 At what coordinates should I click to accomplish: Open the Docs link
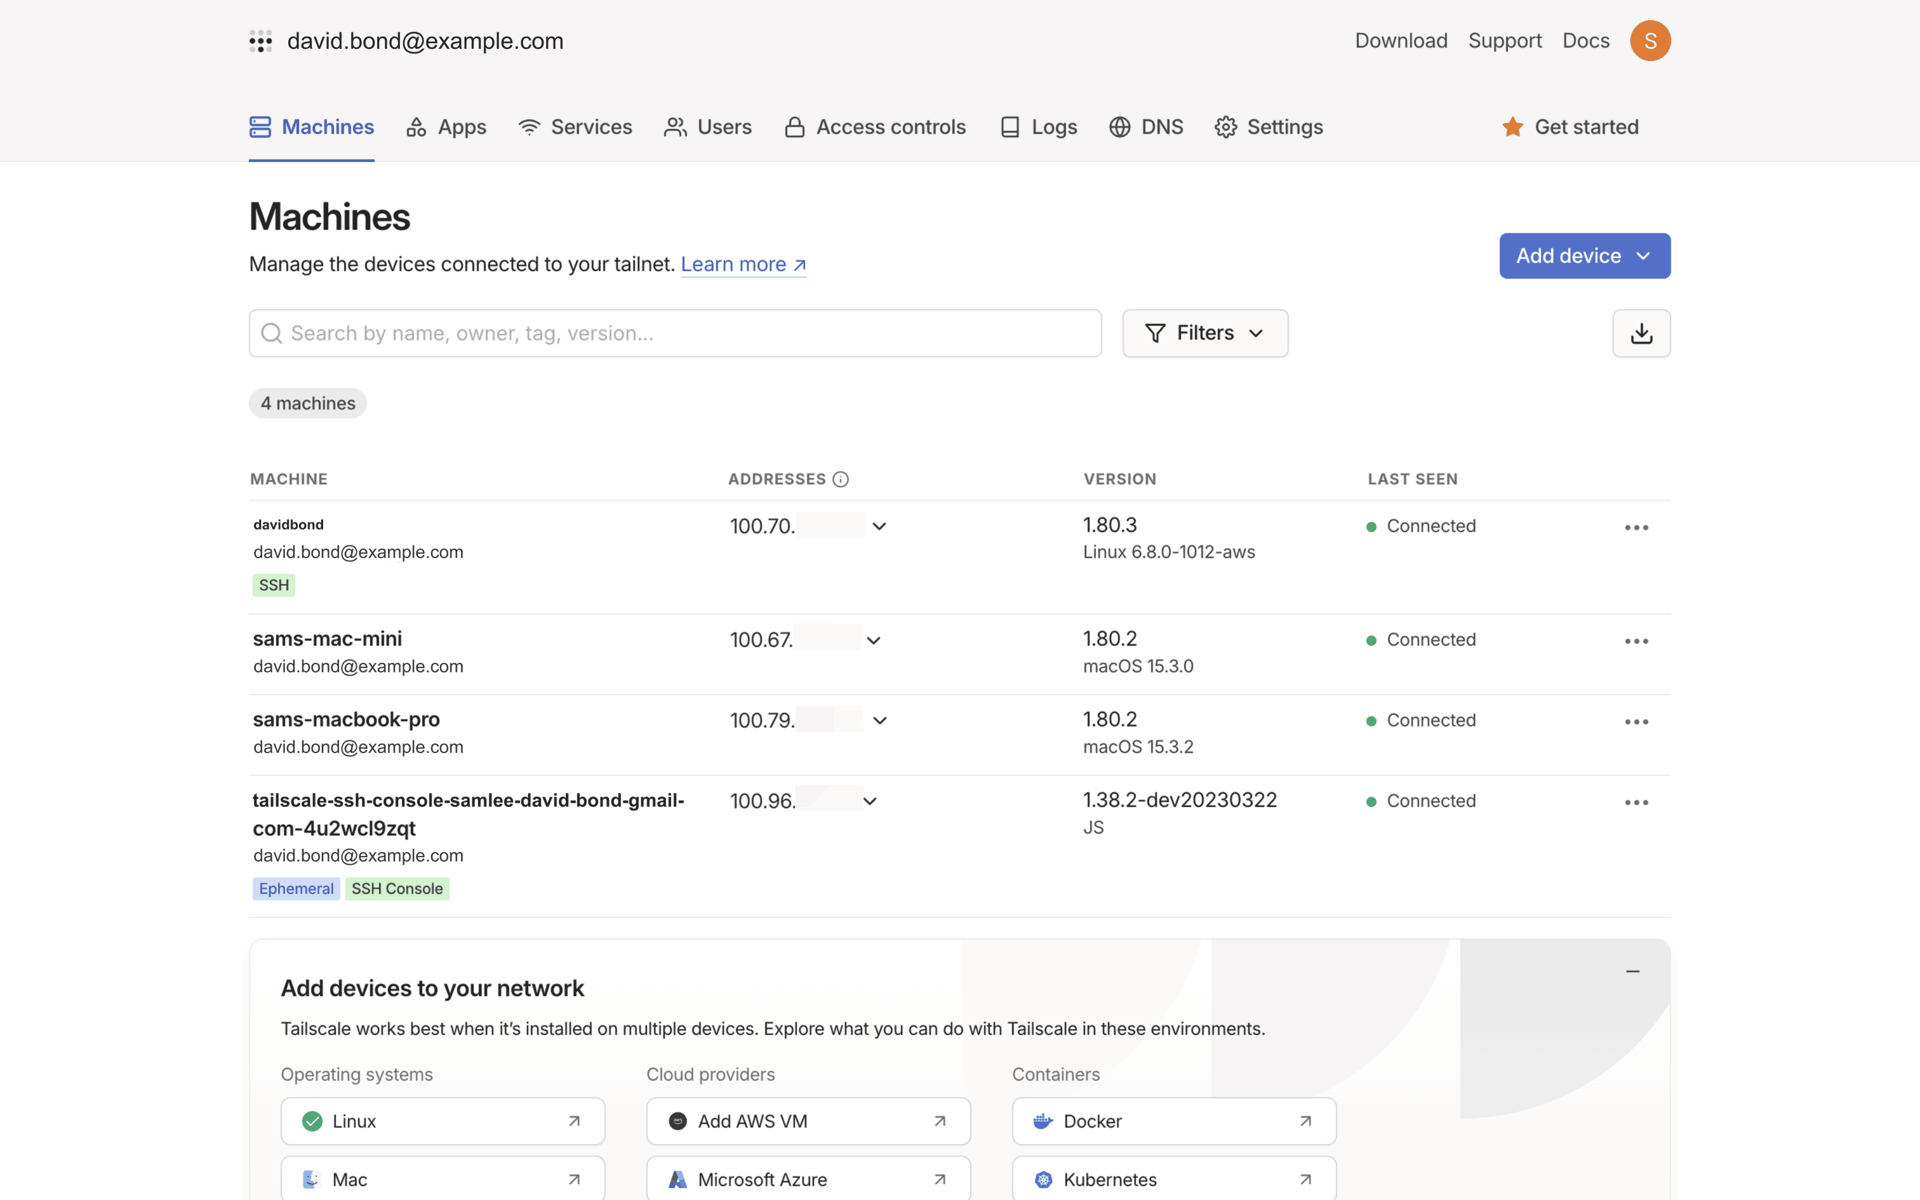coord(1585,41)
